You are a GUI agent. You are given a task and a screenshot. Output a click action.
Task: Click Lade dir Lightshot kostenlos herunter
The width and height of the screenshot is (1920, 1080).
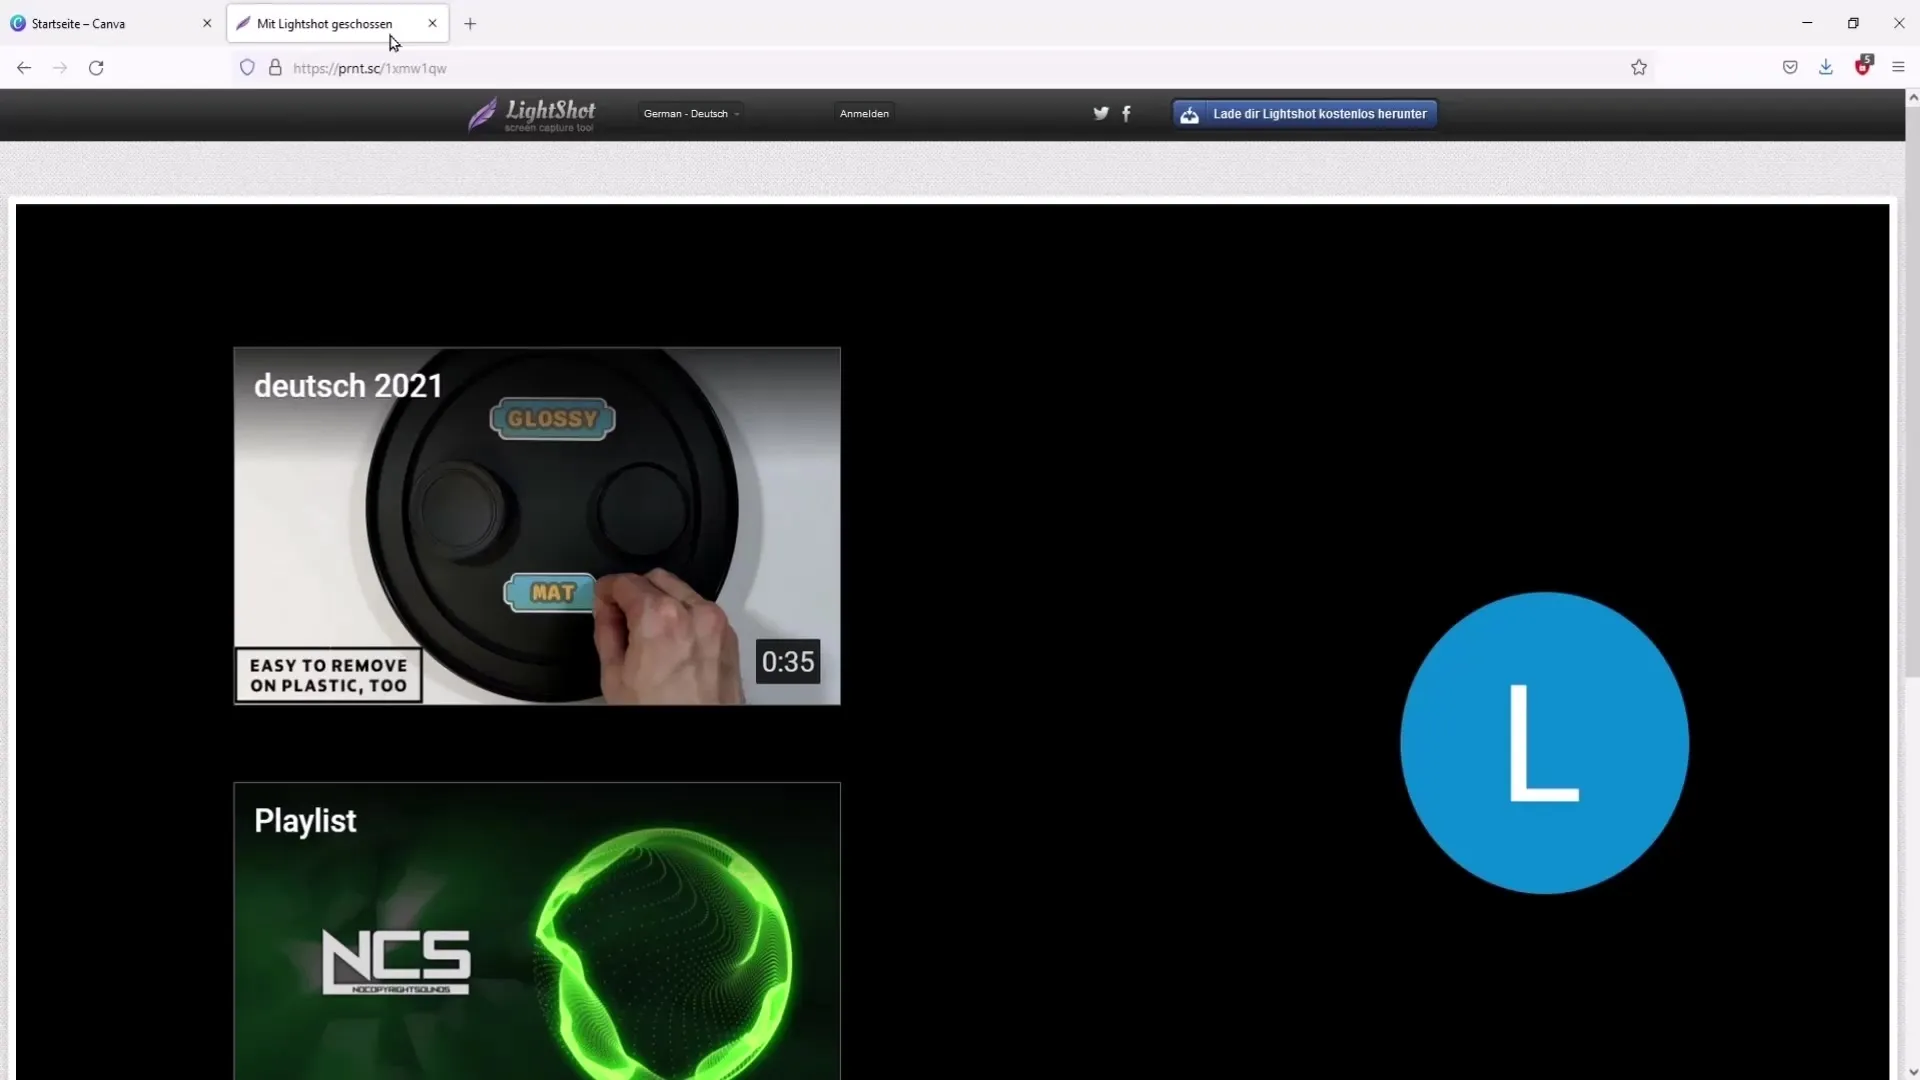(x=1305, y=114)
